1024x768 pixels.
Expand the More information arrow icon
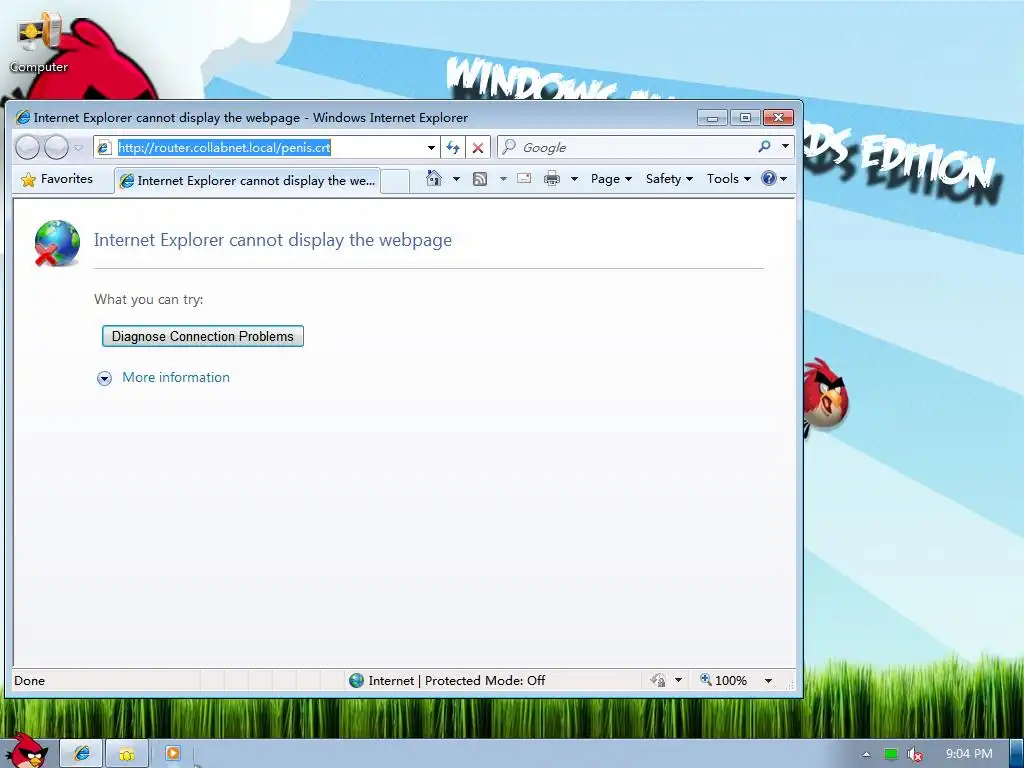pos(104,378)
